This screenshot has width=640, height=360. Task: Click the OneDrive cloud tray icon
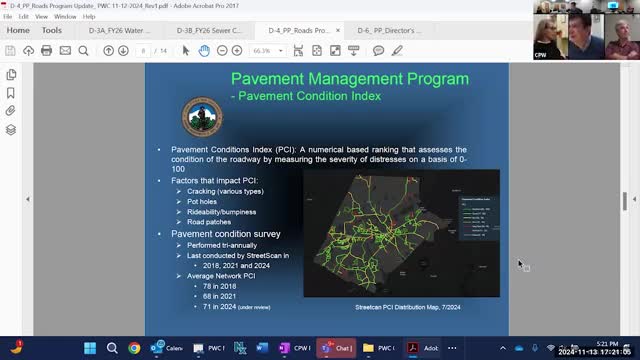tap(519, 348)
